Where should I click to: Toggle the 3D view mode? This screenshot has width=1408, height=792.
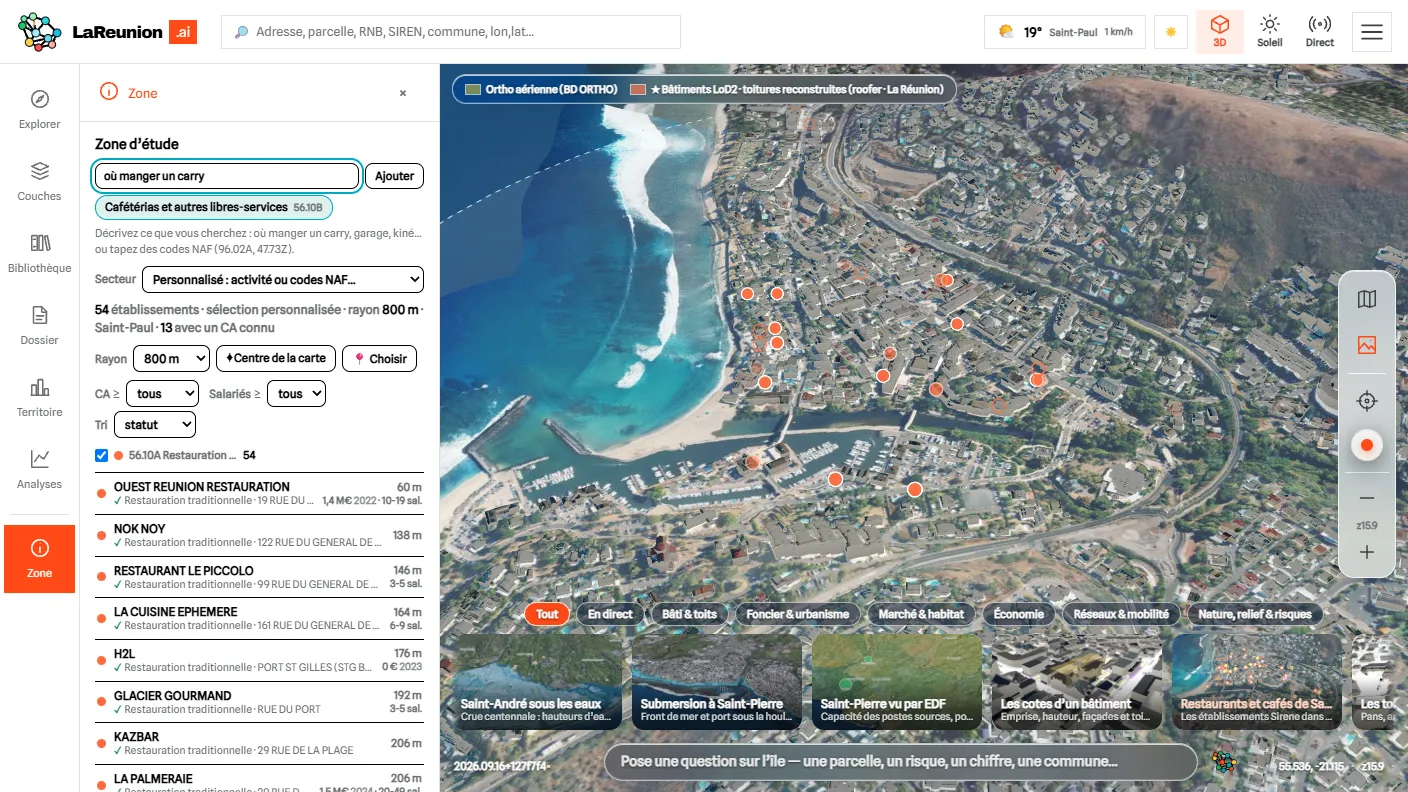(x=1219, y=32)
